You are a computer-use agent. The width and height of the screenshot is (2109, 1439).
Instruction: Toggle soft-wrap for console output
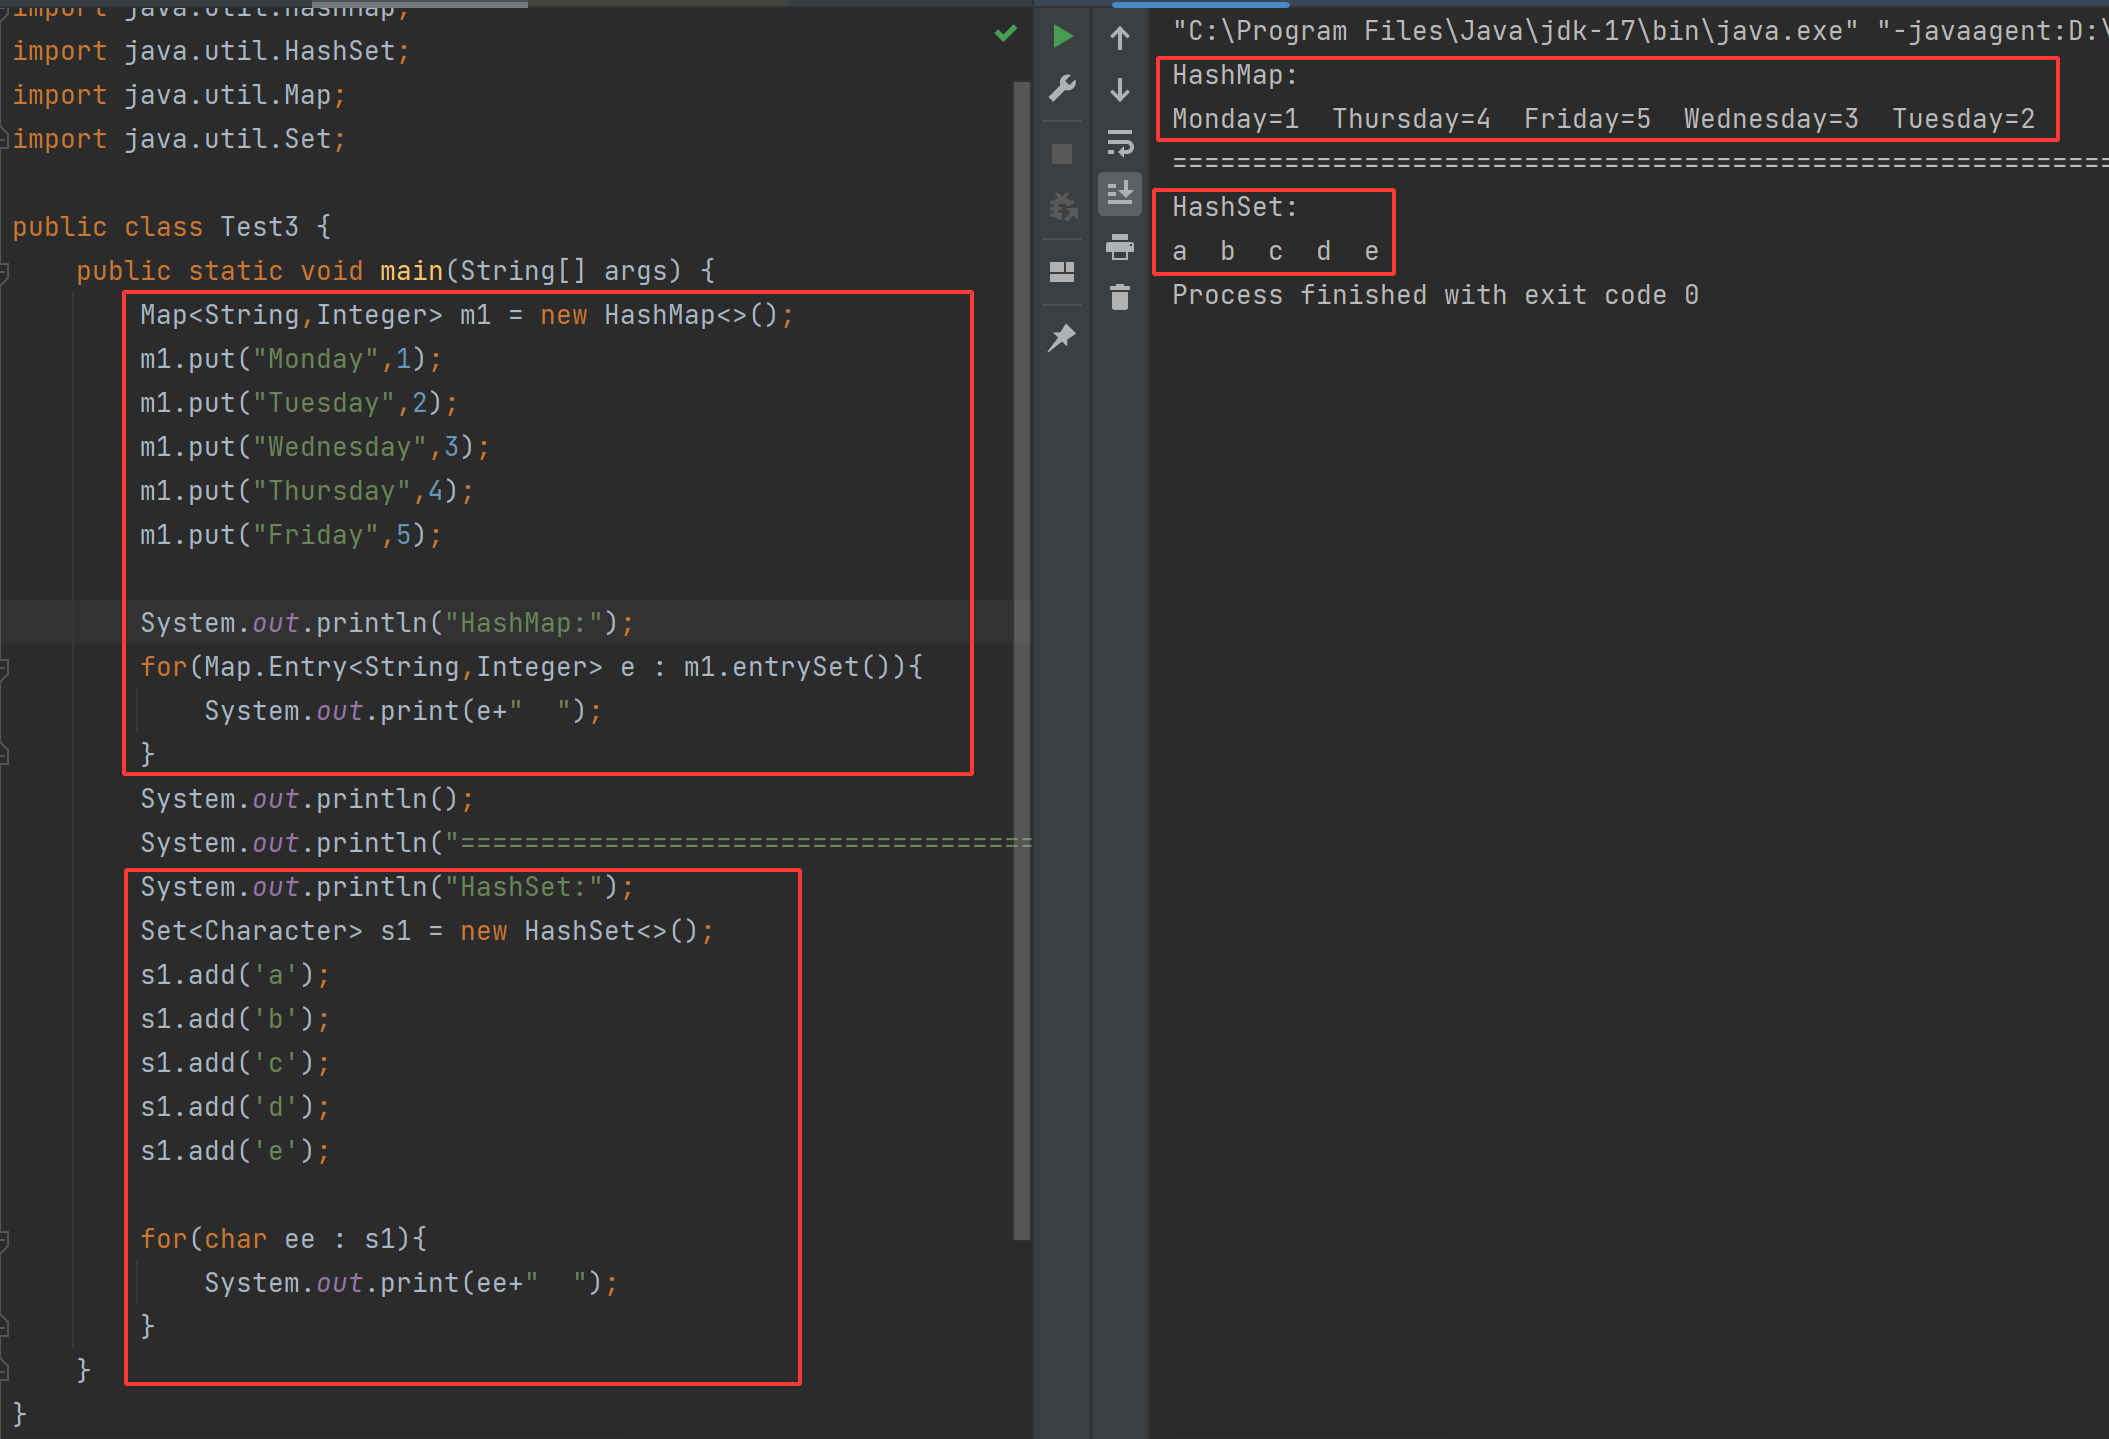point(1120,143)
